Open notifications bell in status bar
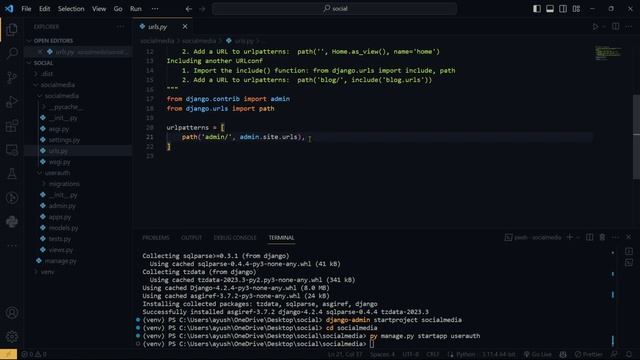The height and width of the screenshot is (360, 640). pos(629,354)
